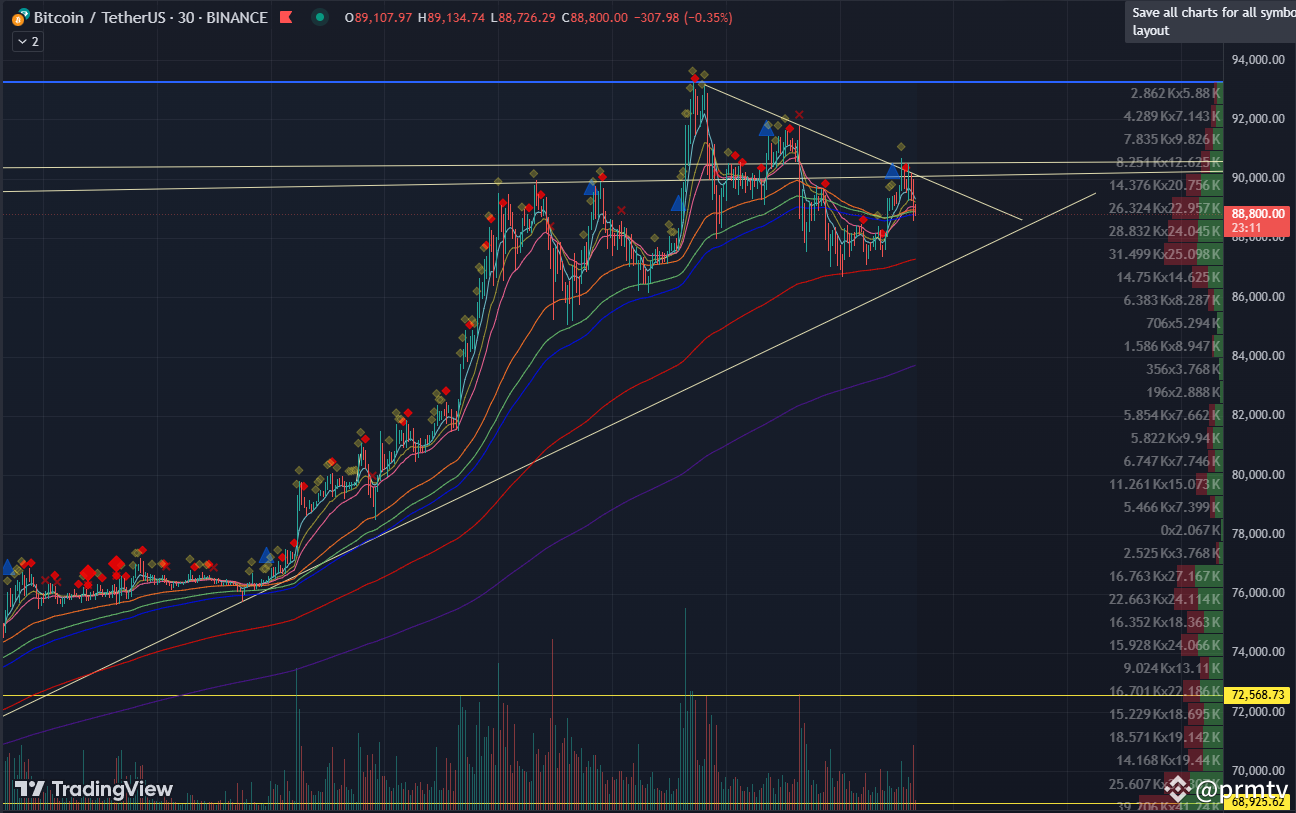Click the volume profile row 28.832Kx24.045K
The image size is (1296, 813).
tap(1164, 231)
